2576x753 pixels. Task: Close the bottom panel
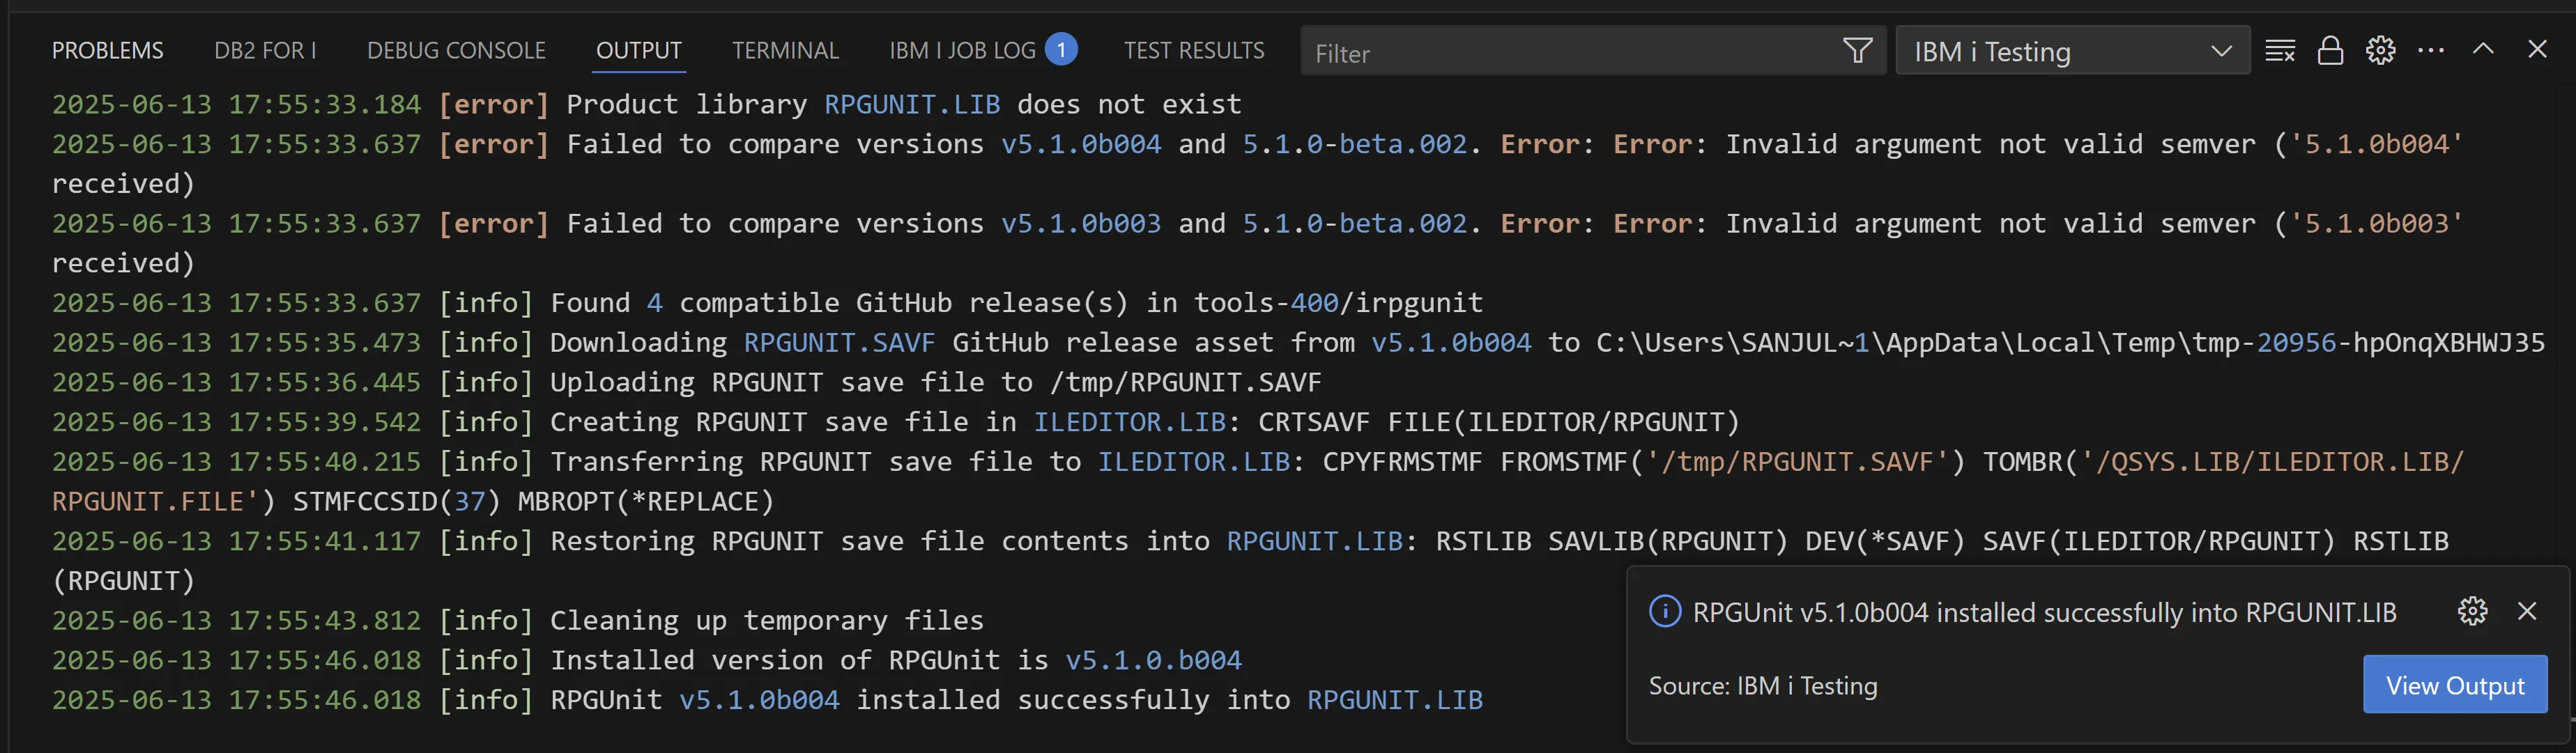pyautogui.click(x=2537, y=50)
